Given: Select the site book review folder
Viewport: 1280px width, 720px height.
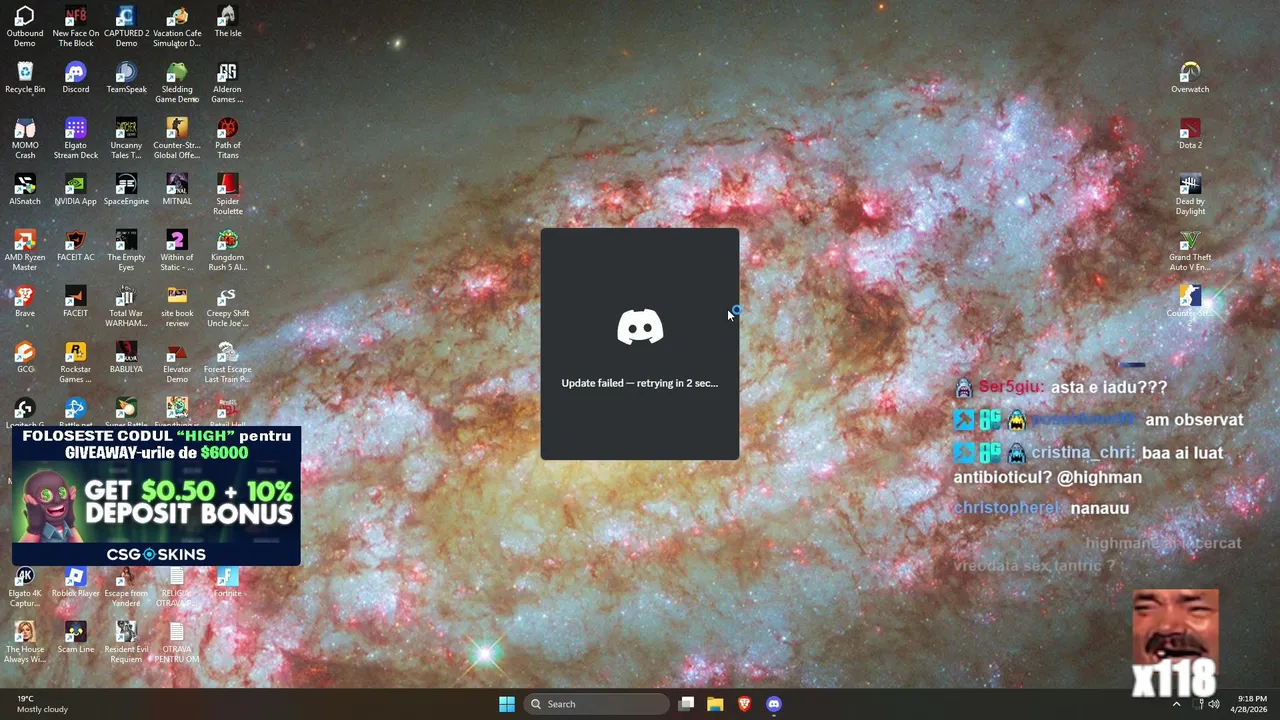Looking at the screenshot, I should click(x=177, y=307).
